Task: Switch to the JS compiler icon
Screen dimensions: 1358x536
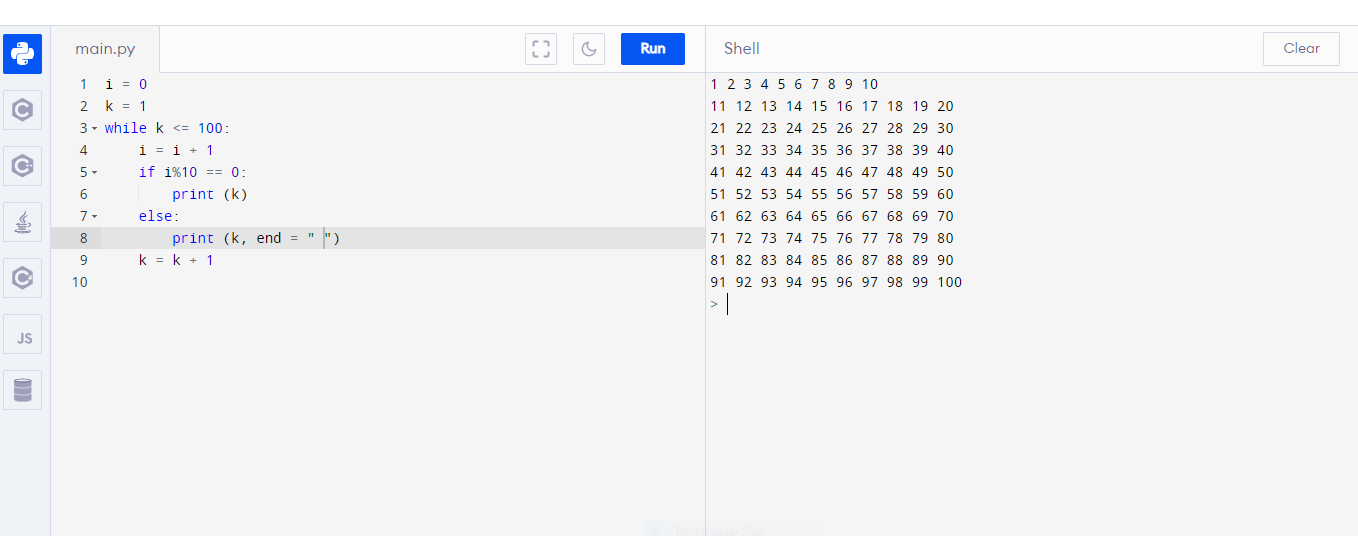Action: tap(22, 334)
